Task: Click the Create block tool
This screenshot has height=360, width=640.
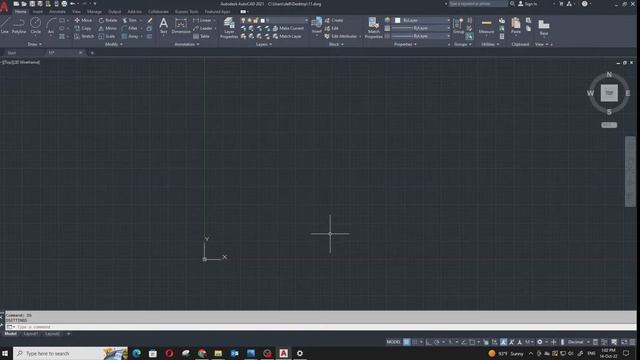Action: [x=334, y=20]
